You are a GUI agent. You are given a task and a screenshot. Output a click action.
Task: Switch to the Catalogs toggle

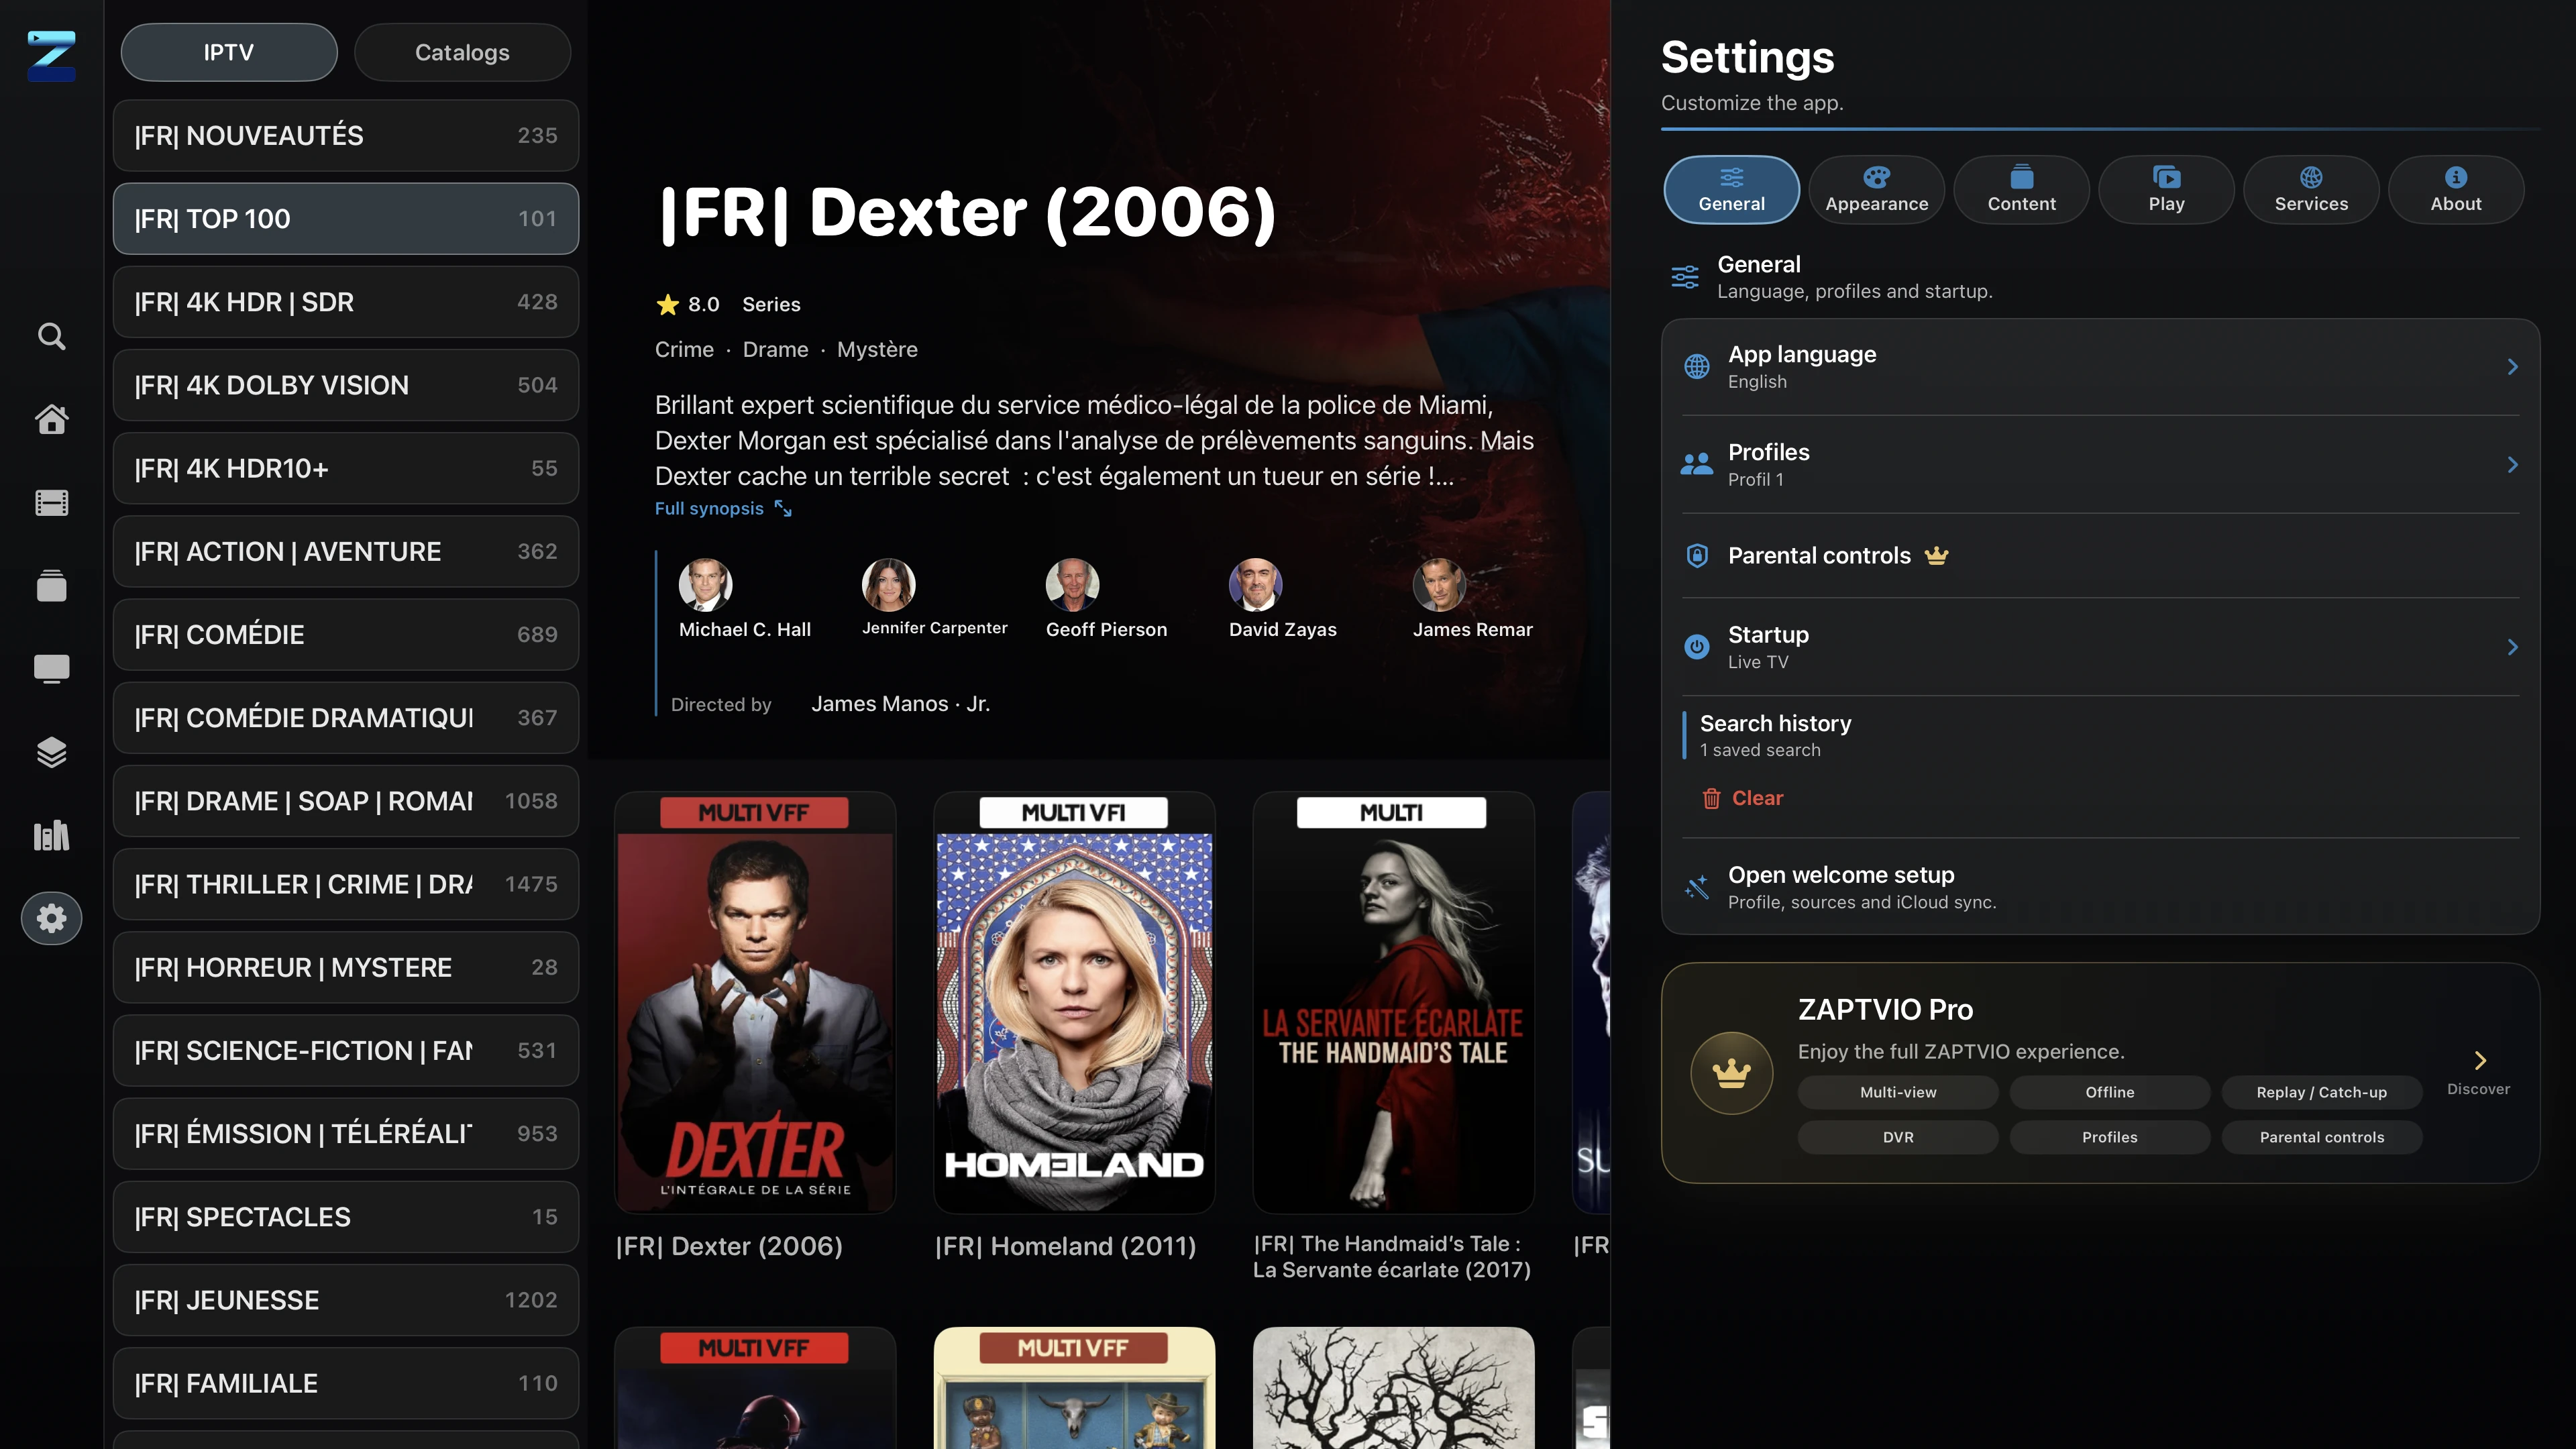click(x=462, y=52)
